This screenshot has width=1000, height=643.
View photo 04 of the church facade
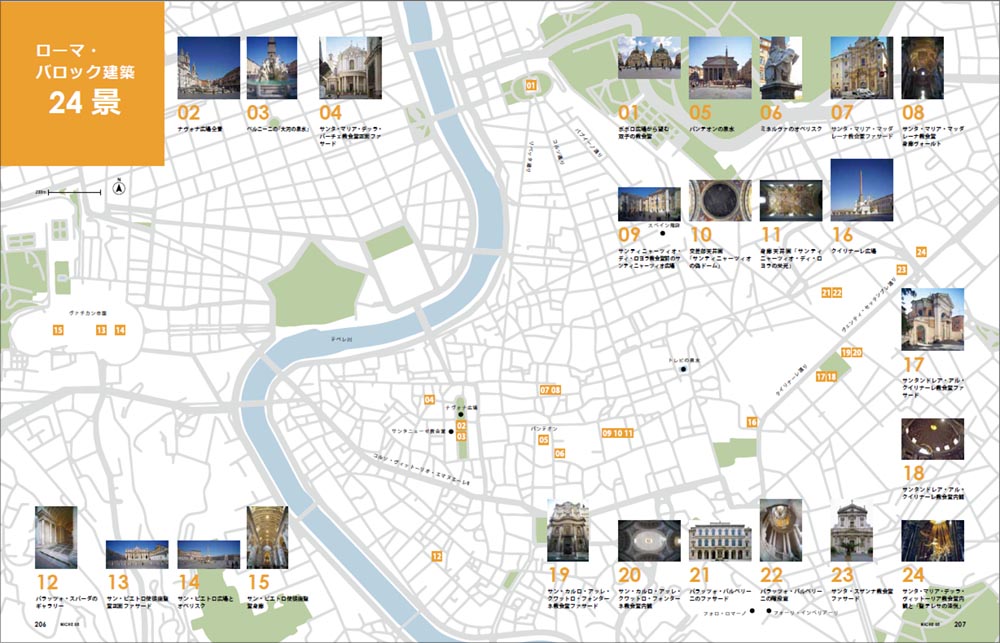pyautogui.click(x=350, y=68)
